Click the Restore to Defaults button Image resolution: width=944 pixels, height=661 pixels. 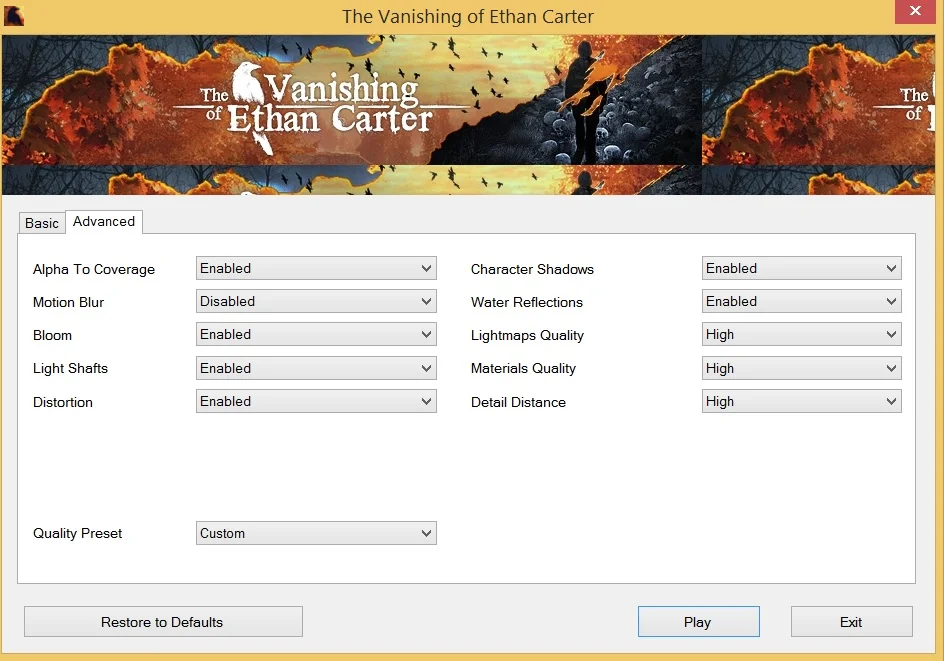[163, 622]
